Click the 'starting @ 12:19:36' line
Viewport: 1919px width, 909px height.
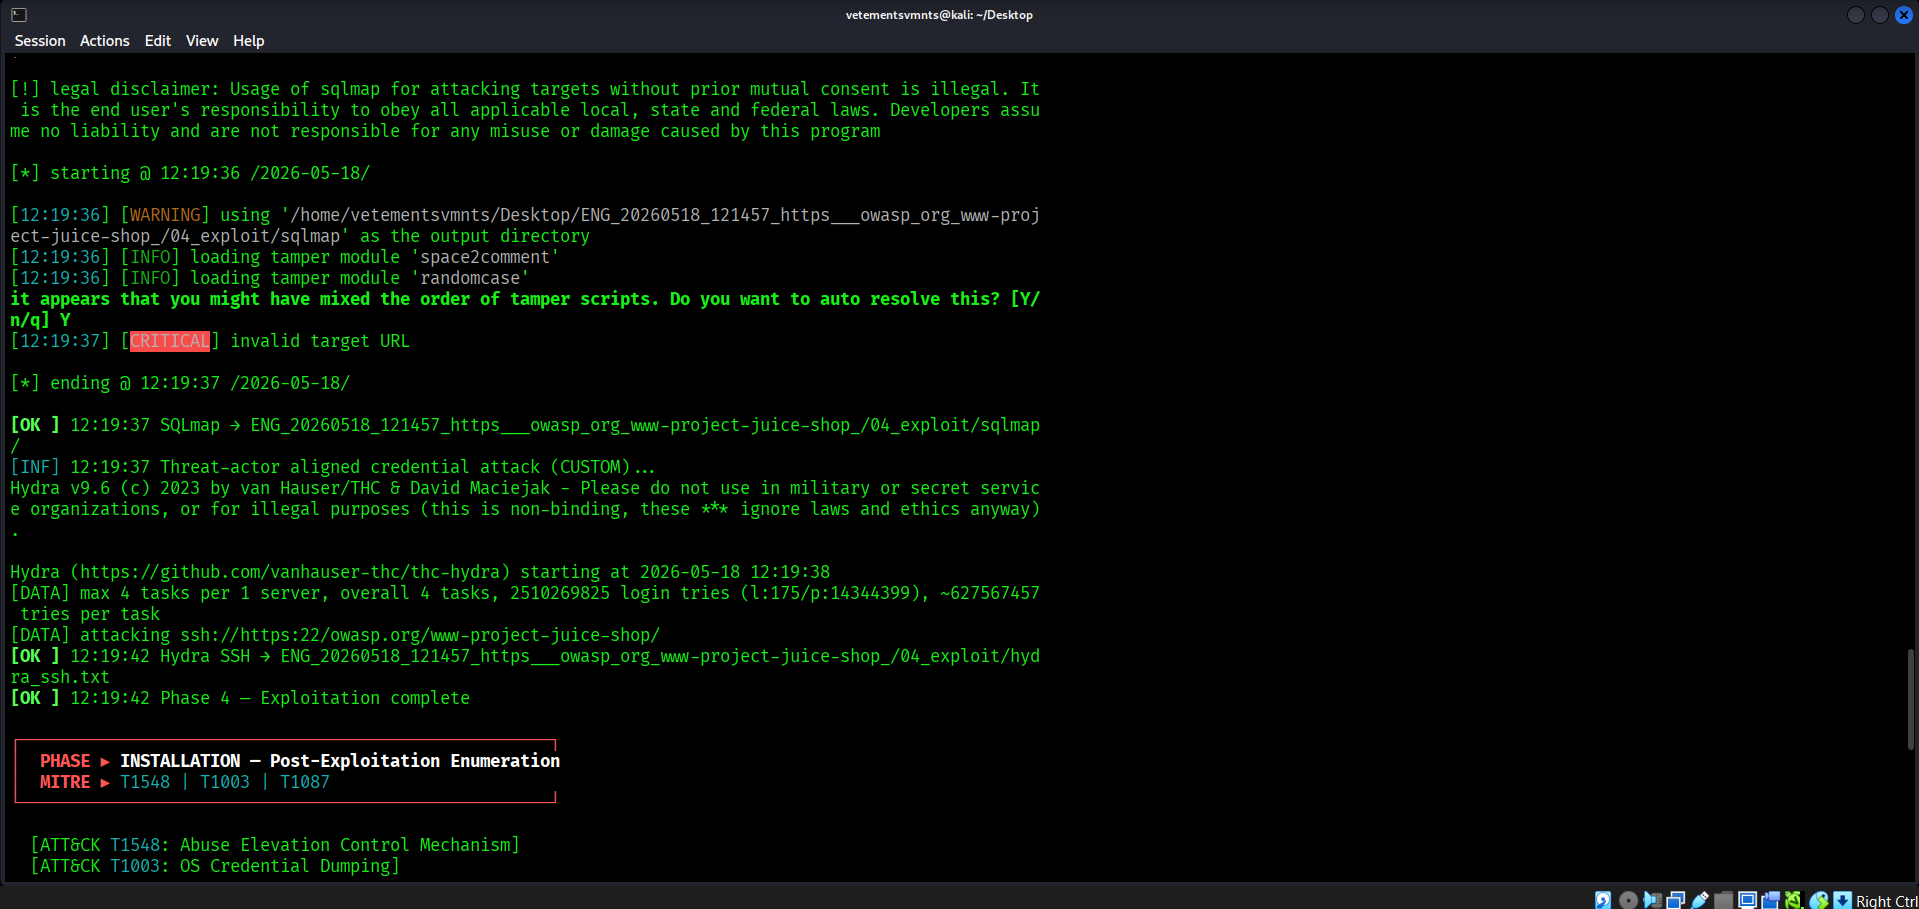[190, 173]
